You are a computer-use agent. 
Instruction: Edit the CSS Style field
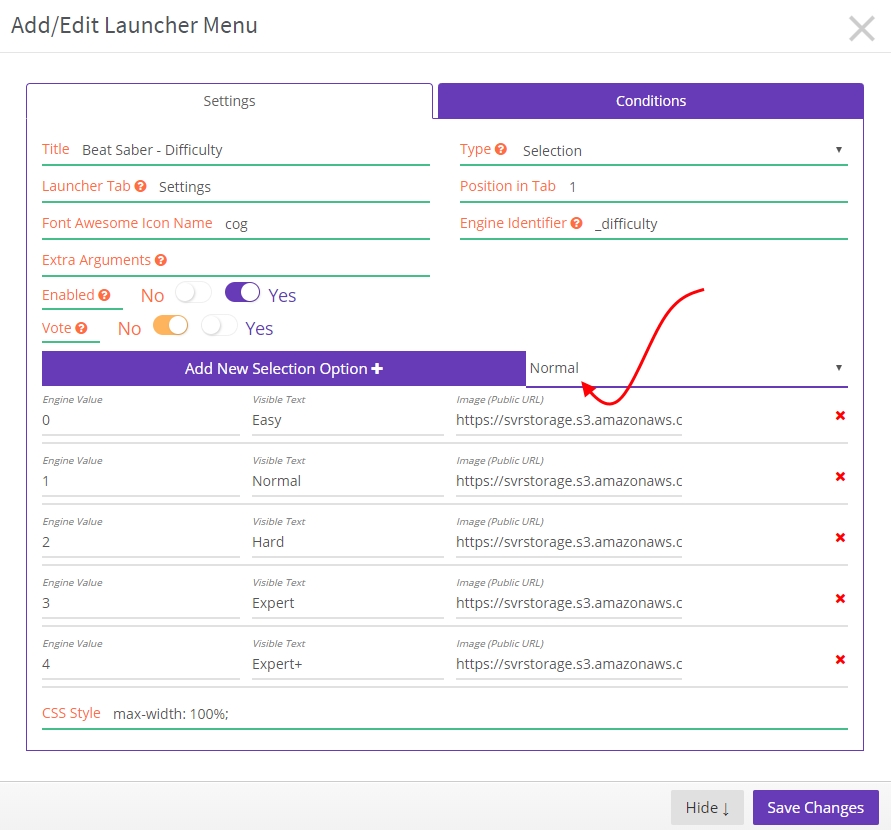(480, 714)
